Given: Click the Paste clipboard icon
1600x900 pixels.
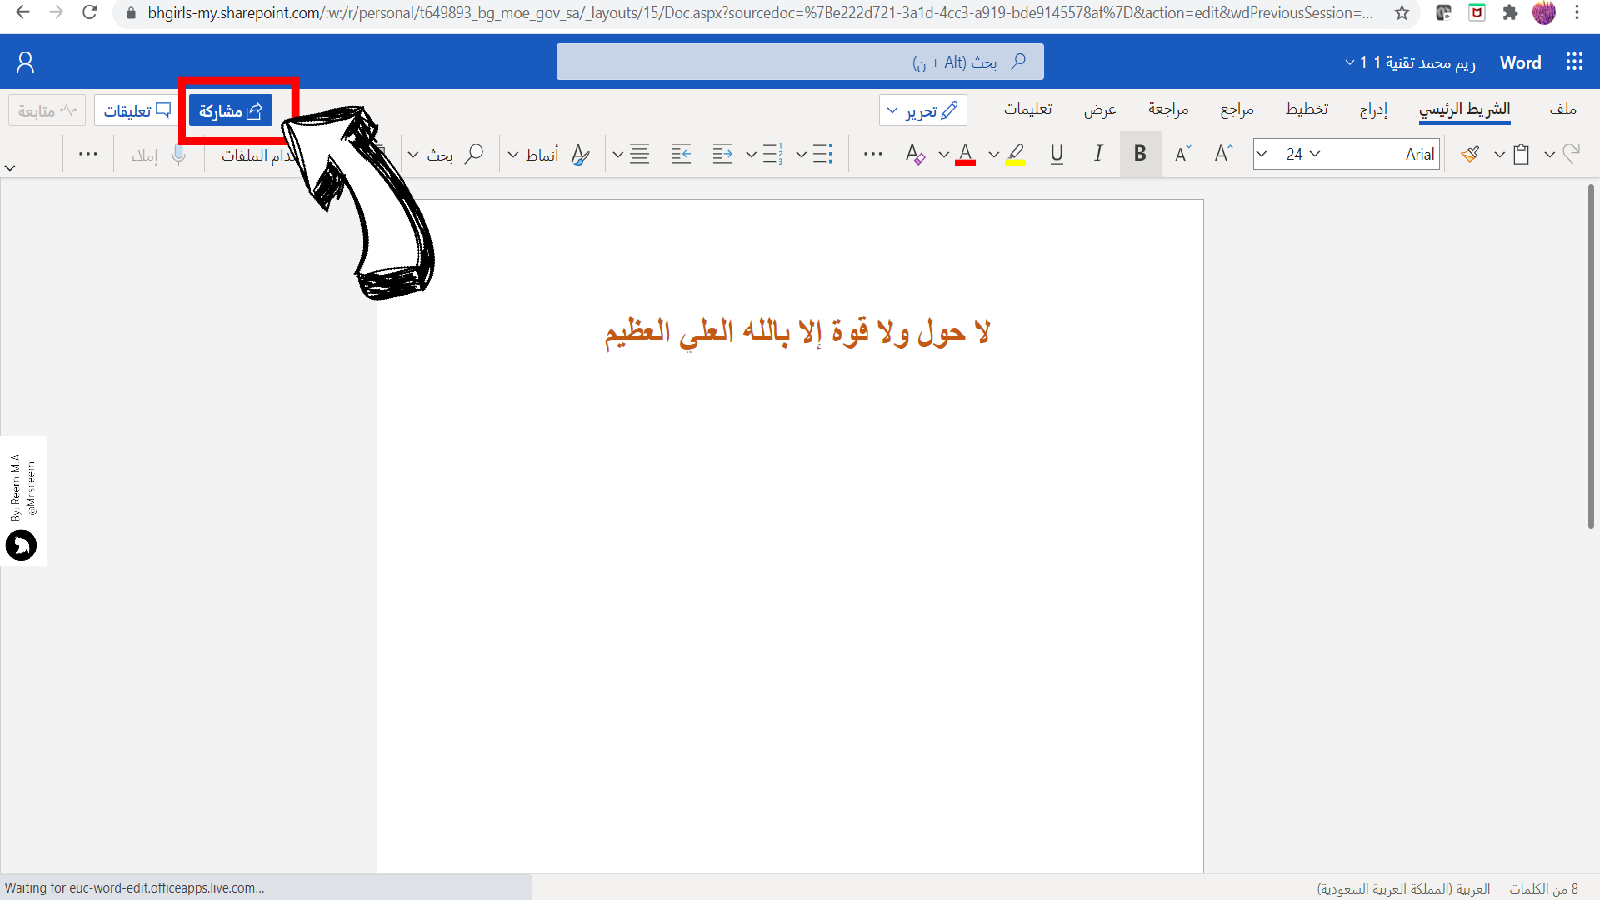Looking at the screenshot, I should [1521, 154].
